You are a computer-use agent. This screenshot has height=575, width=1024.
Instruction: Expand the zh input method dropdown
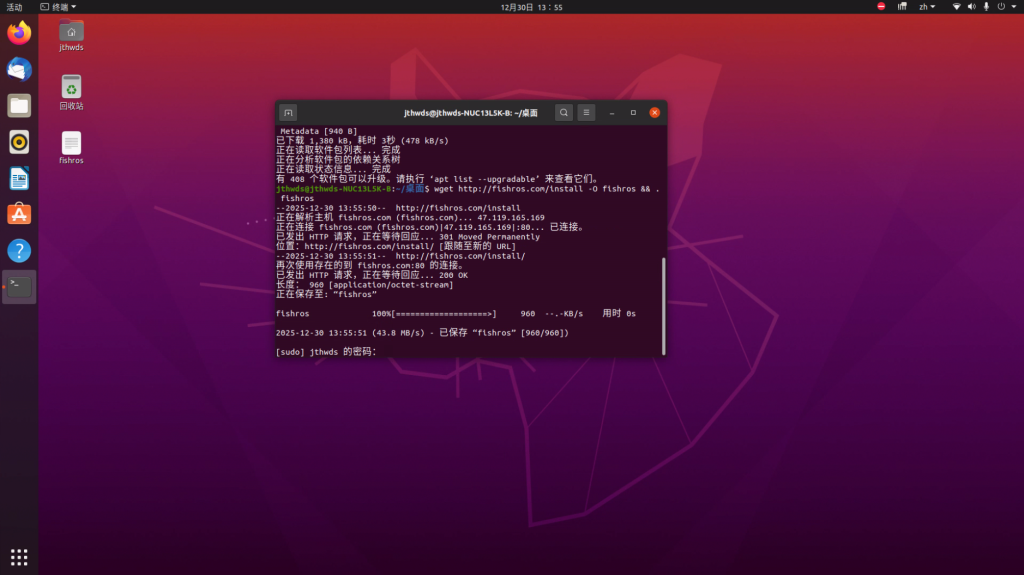click(926, 7)
